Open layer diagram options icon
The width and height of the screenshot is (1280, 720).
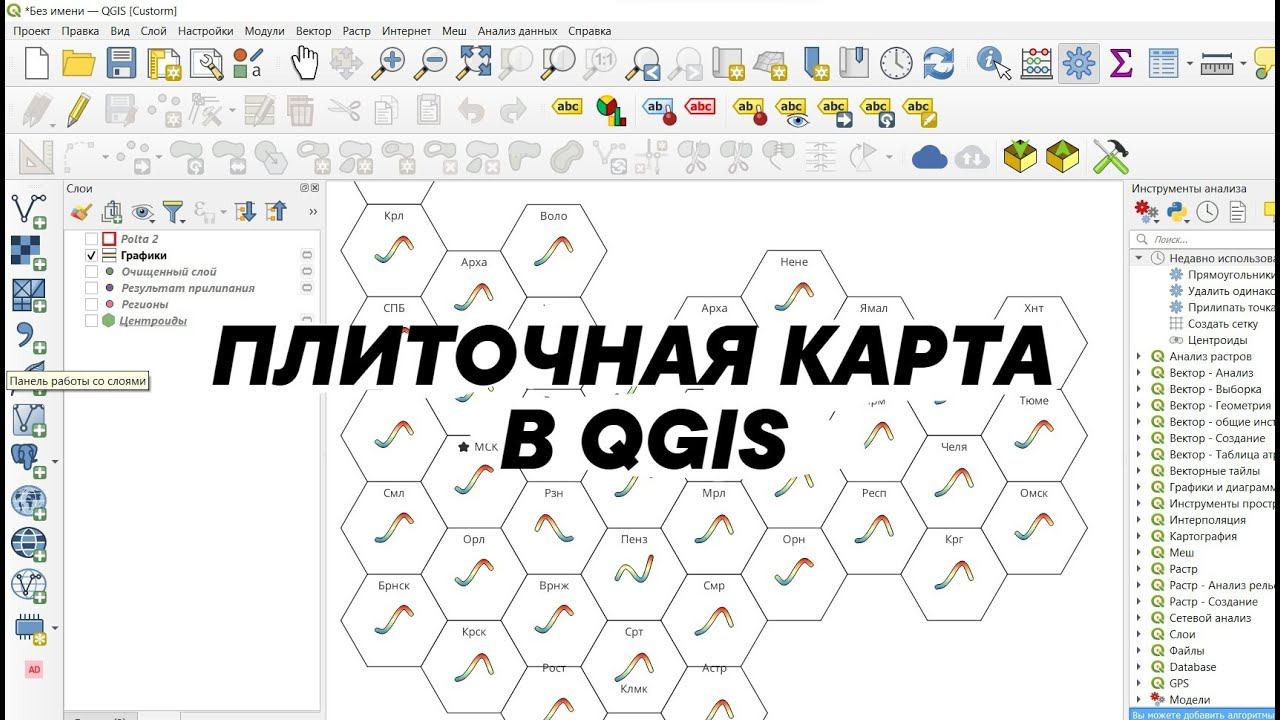click(x=610, y=109)
